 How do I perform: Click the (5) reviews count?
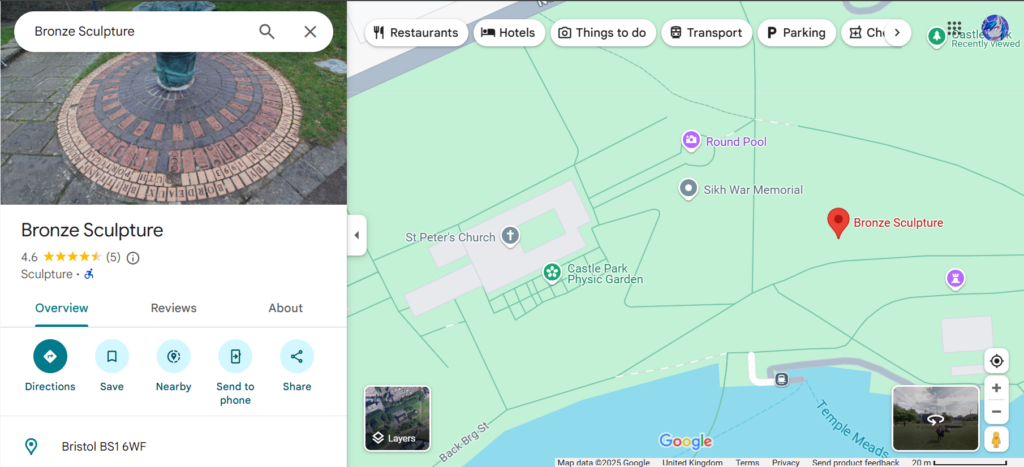click(x=113, y=257)
